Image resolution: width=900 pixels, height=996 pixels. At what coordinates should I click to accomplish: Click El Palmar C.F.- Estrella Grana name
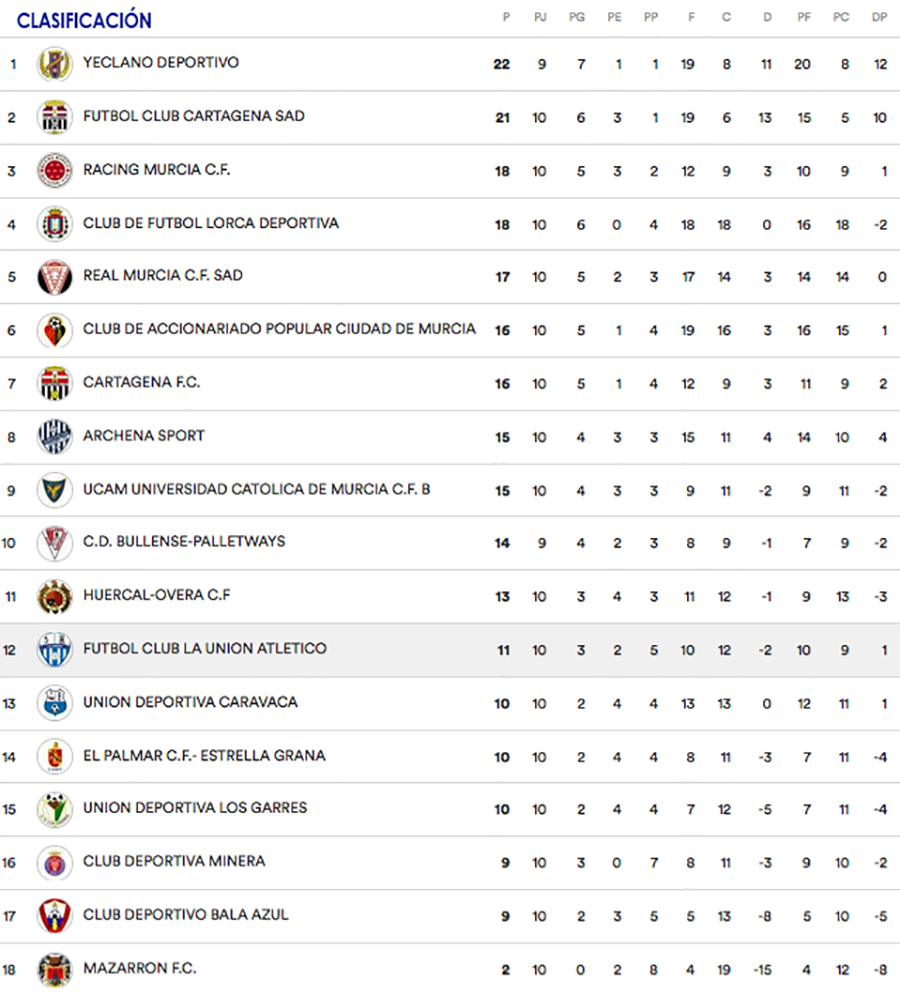click(205, 755)
